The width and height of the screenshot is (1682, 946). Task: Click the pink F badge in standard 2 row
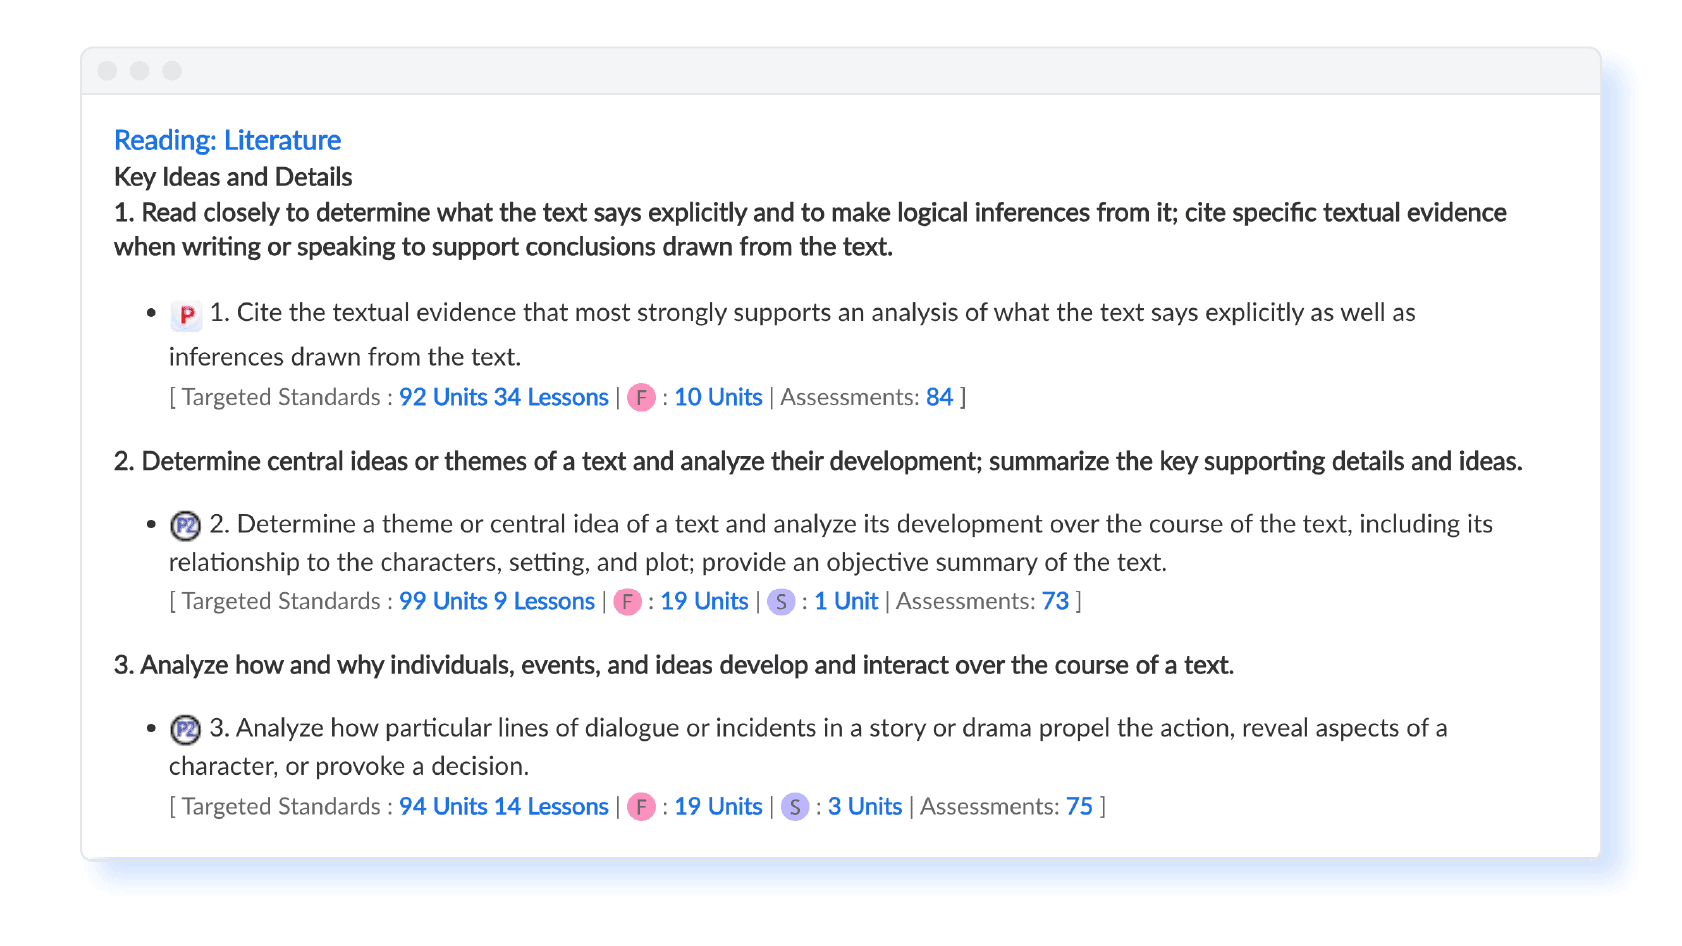coord(627,602)
